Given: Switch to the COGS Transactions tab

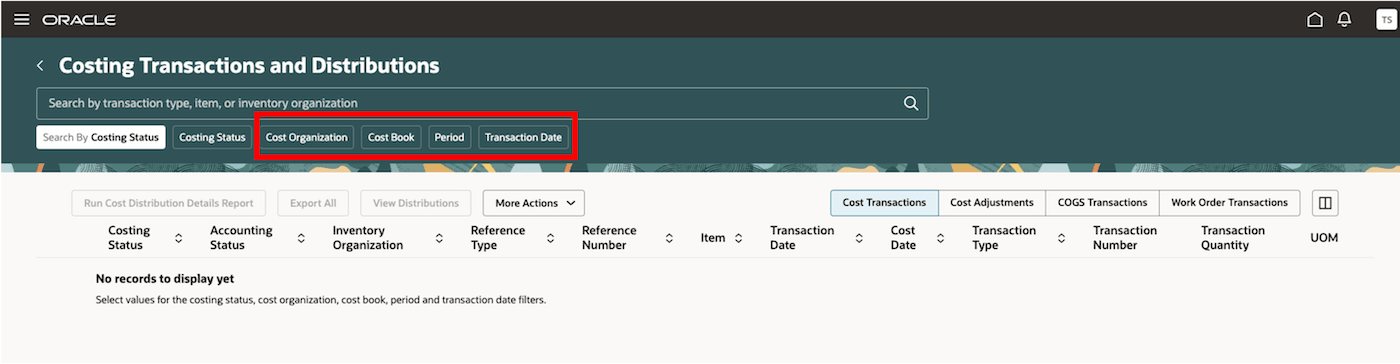Looking at the screenshot, I should point(1103,202).
